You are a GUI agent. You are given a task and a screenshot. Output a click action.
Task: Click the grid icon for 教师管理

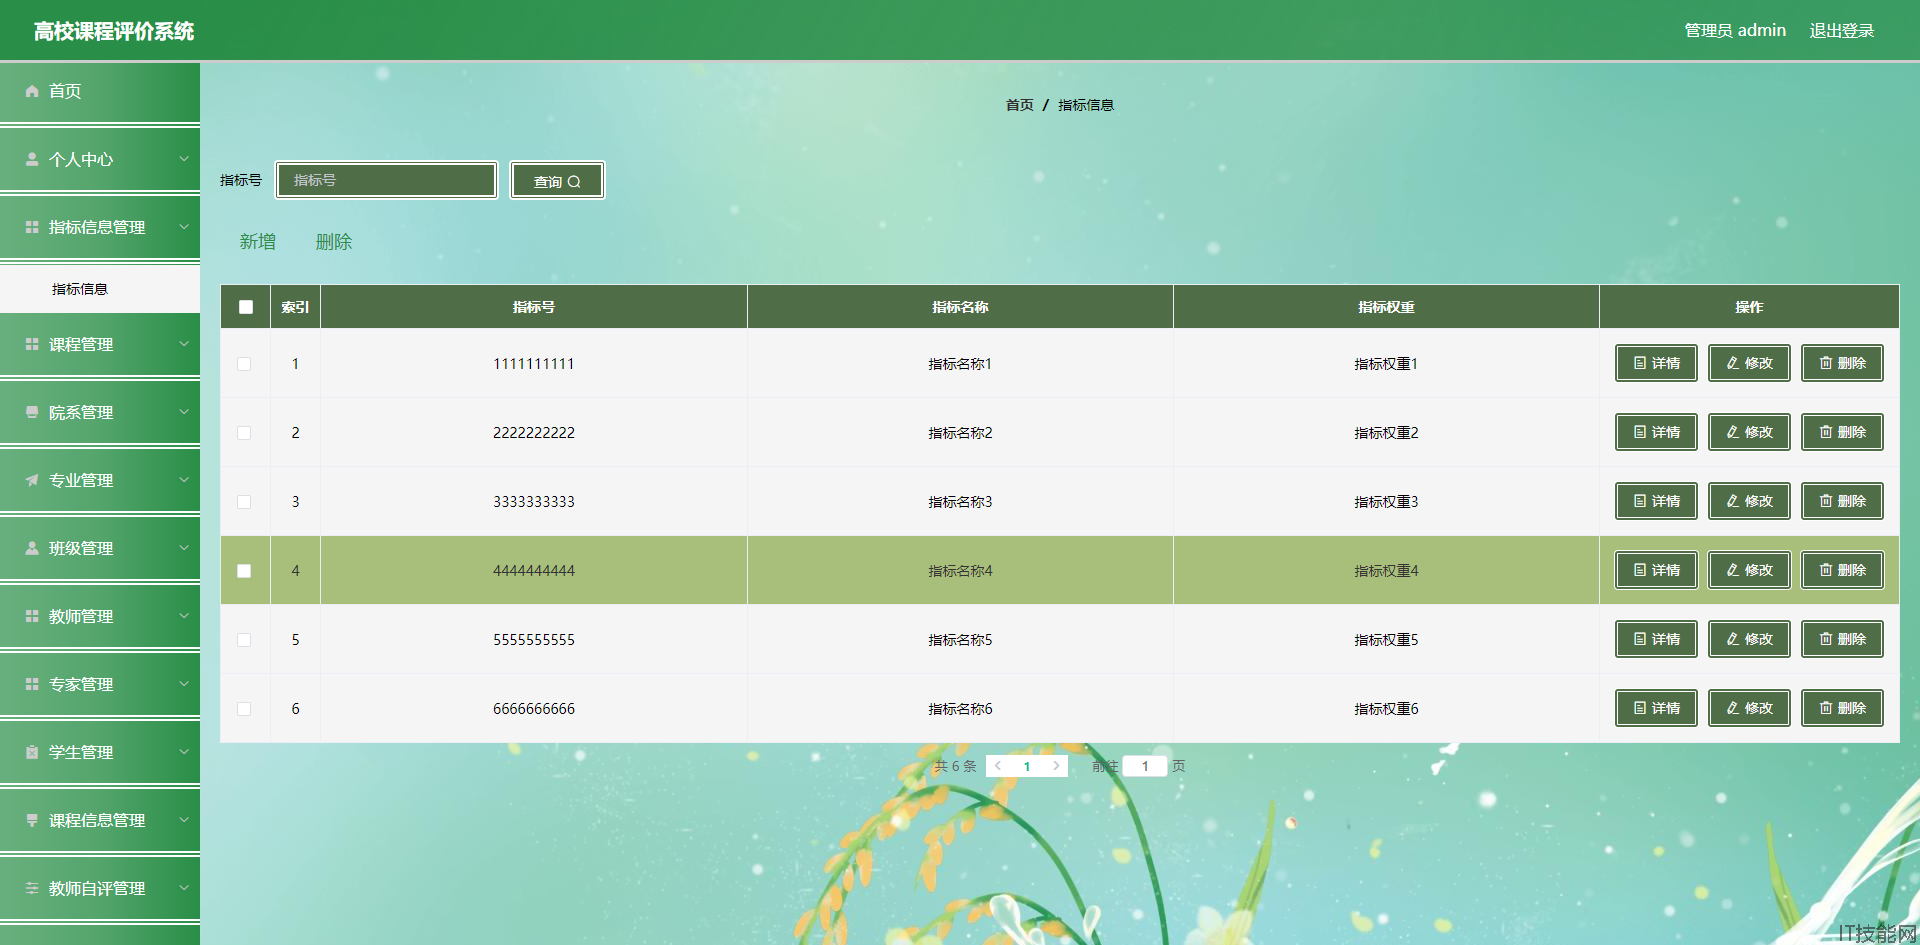[x=32, y=616]
